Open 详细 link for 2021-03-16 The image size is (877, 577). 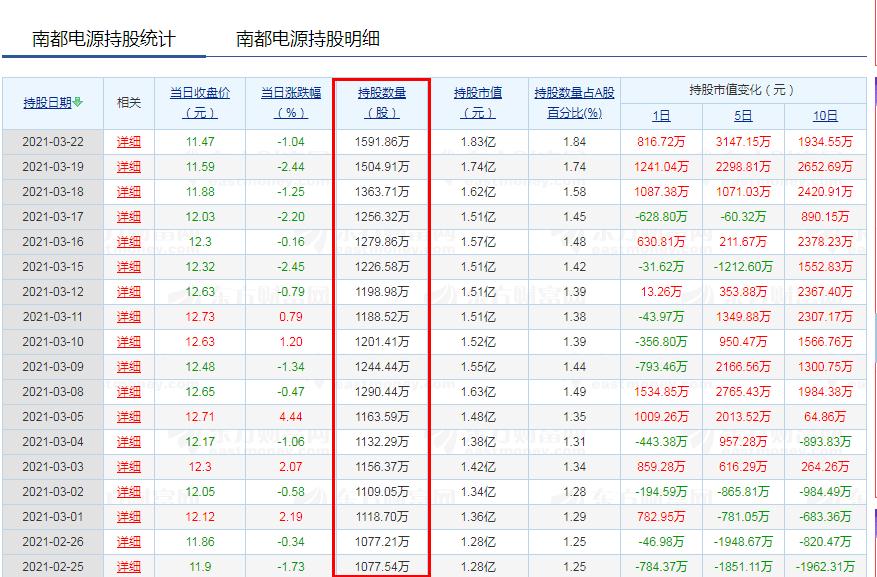(129, 242)
